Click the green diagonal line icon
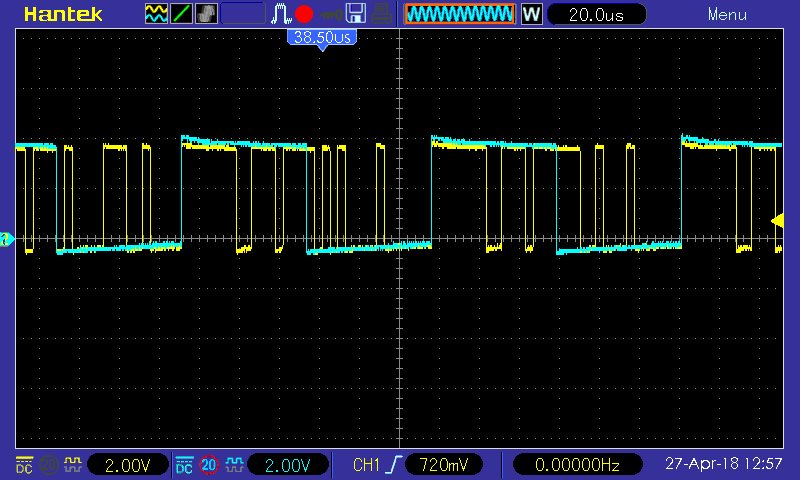800x480 pixels. 181,14
